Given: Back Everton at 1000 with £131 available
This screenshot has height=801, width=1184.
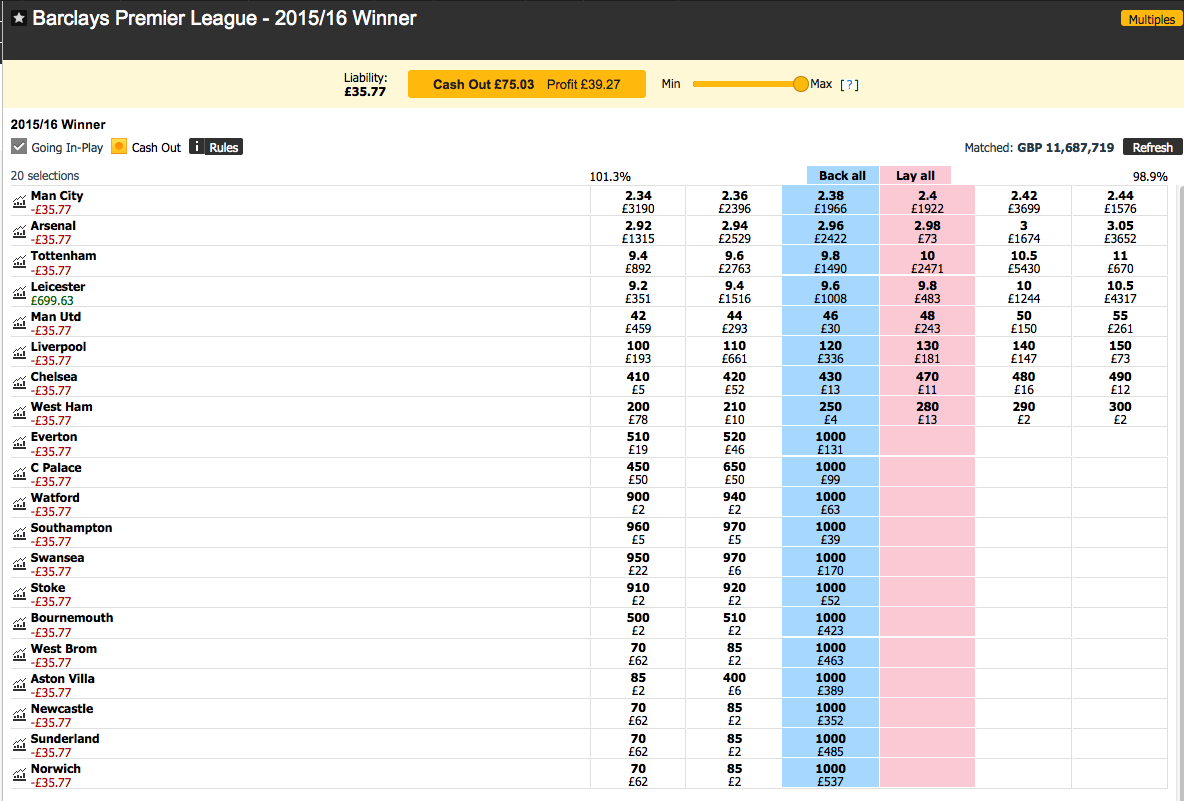Looking at the screenshot, I should (x=830, y=443).
